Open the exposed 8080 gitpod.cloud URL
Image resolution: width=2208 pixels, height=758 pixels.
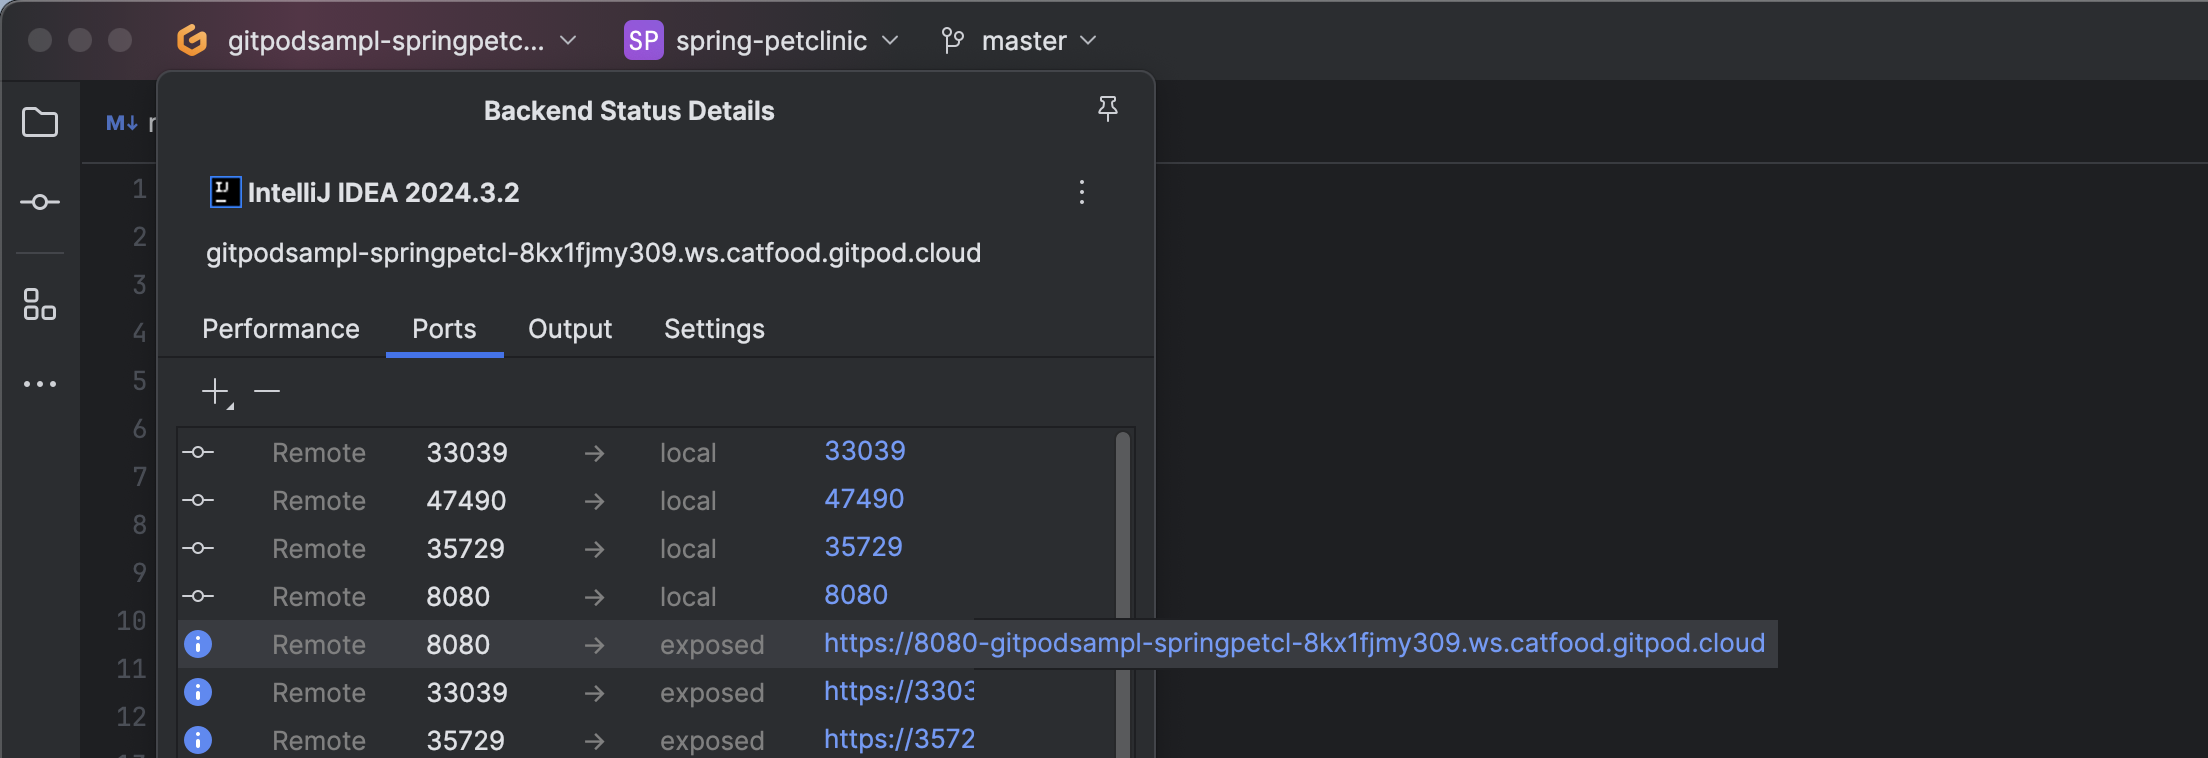tap(1294, 643)
